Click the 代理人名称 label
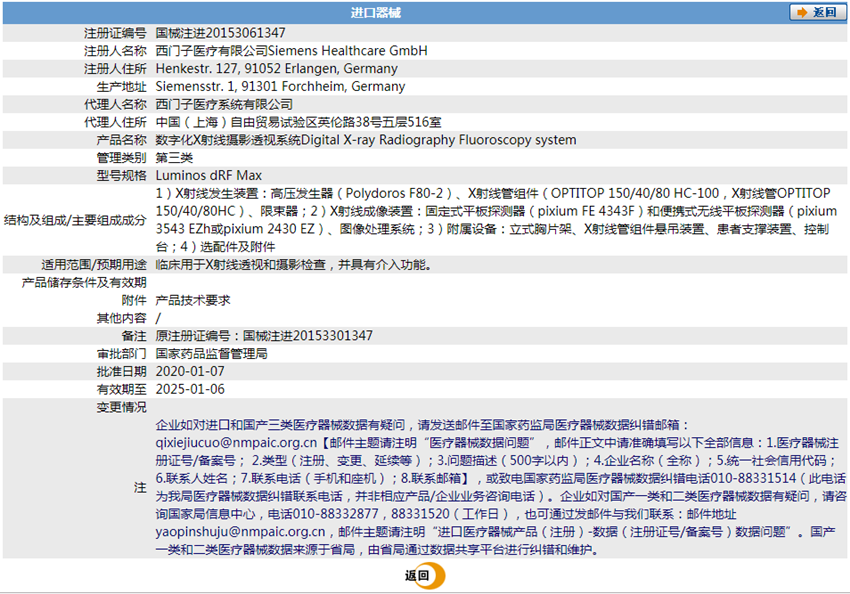The image size is (850, 594). coord(115,104)
